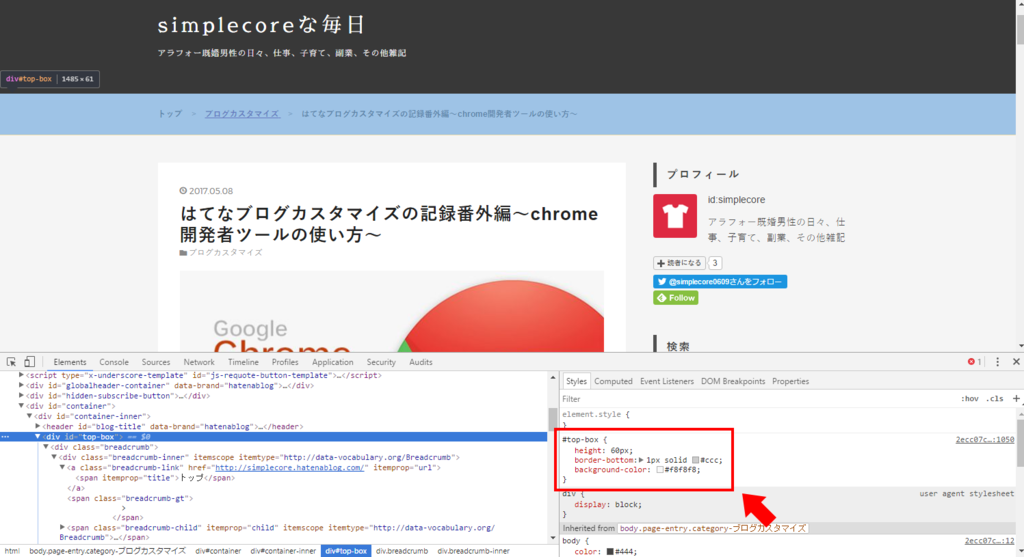
Task: Select div#container-inner crumb in breadcrumb bar
Action: 283,551
